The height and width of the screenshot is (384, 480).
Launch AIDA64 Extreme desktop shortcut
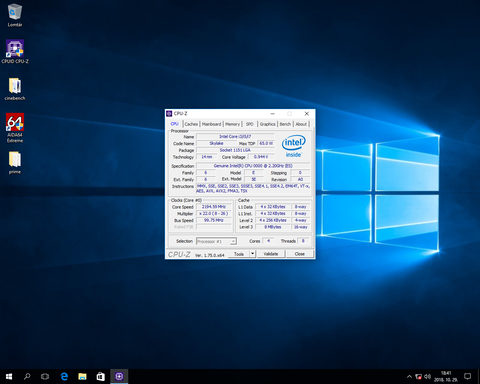[15, 128]
